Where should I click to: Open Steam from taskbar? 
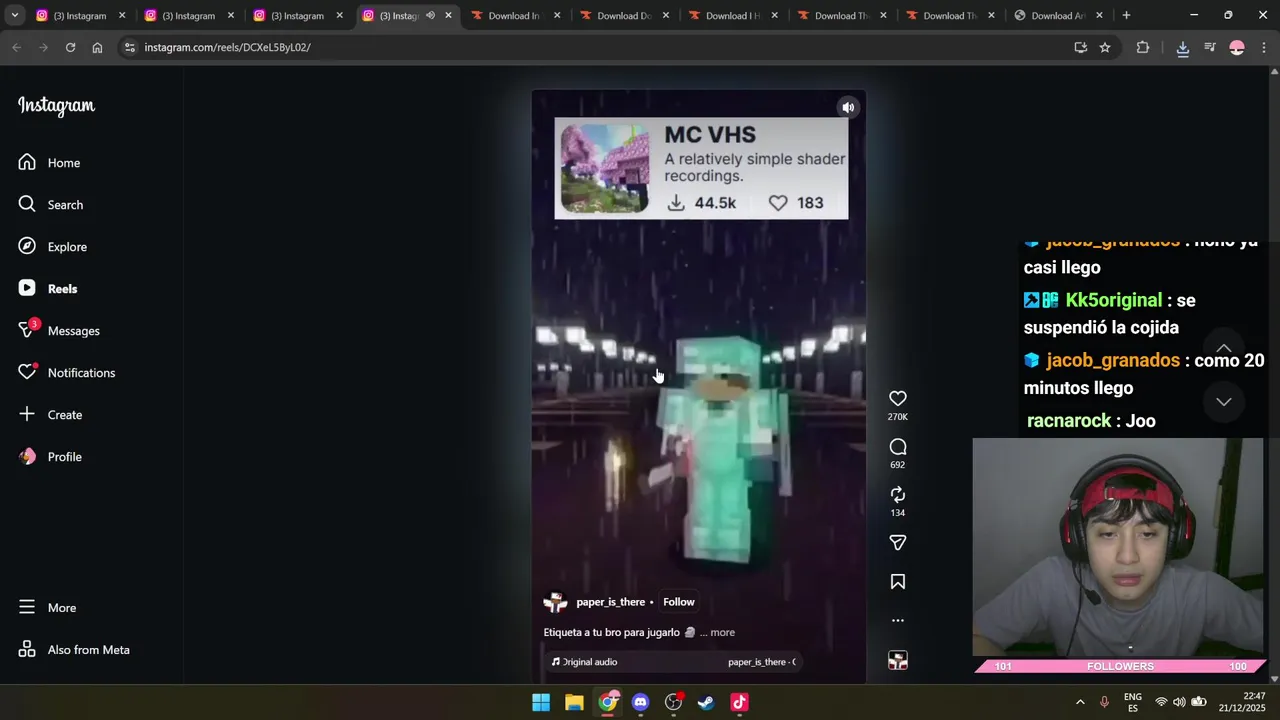[x=706, y=702]
